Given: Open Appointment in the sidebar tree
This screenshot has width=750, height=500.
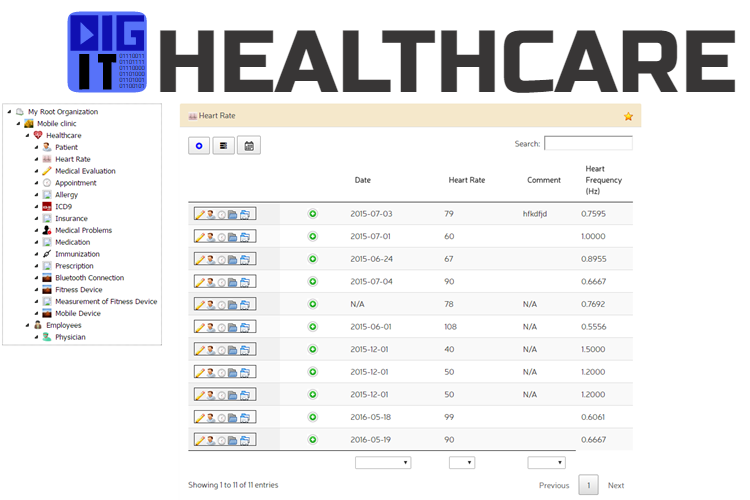Looking at the screenshot, I should tap(76, 183).
